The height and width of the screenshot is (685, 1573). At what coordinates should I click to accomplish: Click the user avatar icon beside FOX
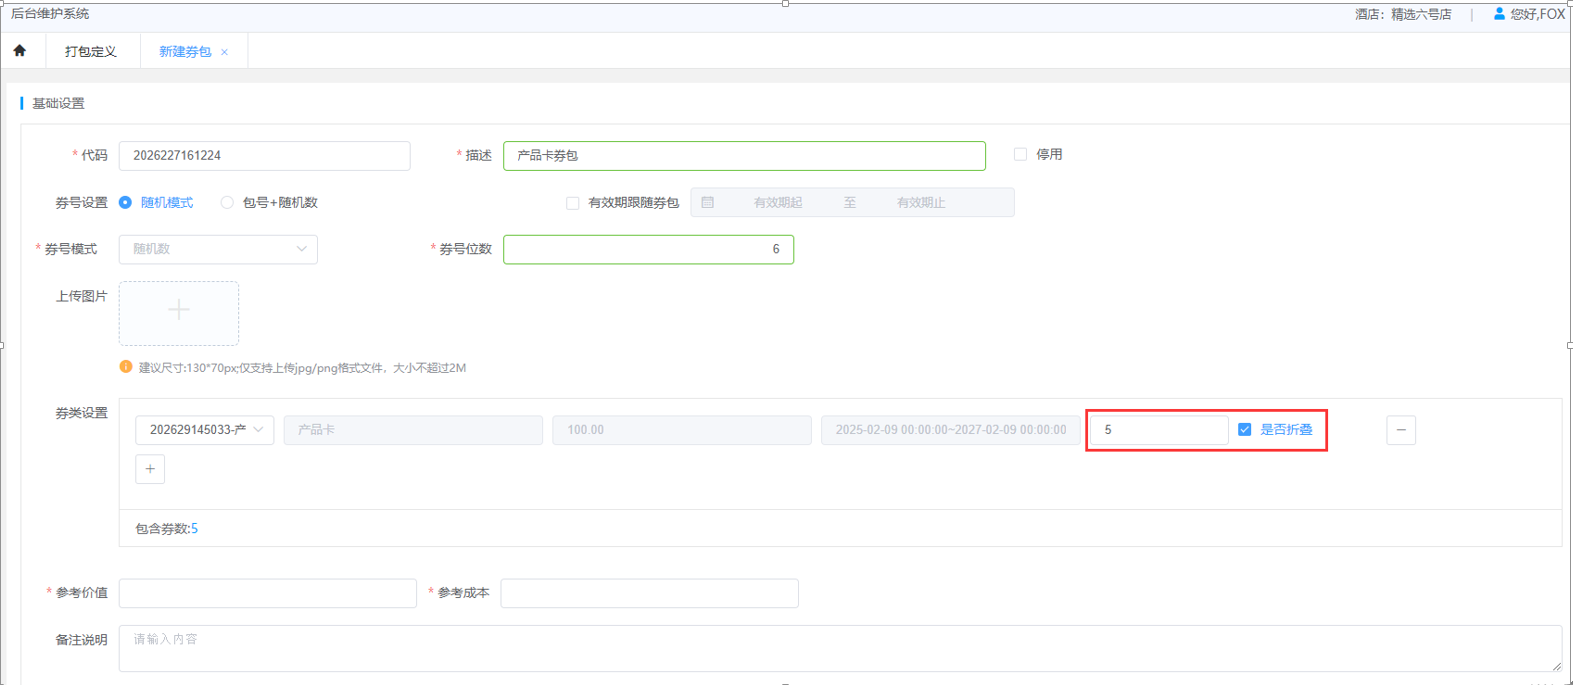[1498, 14]
